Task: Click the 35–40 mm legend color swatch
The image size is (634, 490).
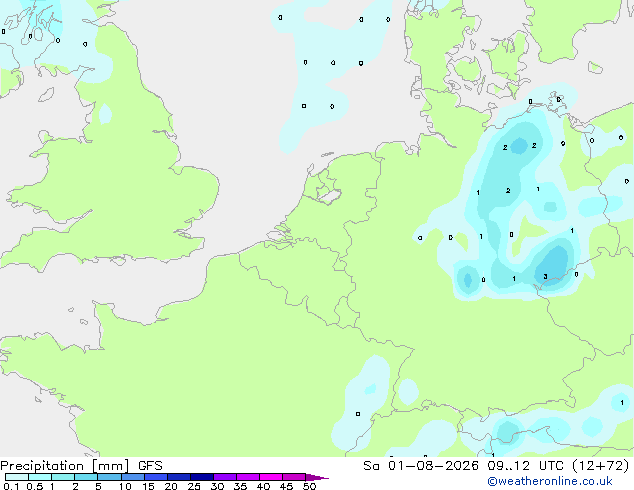Action: click(x=248, y=477)
